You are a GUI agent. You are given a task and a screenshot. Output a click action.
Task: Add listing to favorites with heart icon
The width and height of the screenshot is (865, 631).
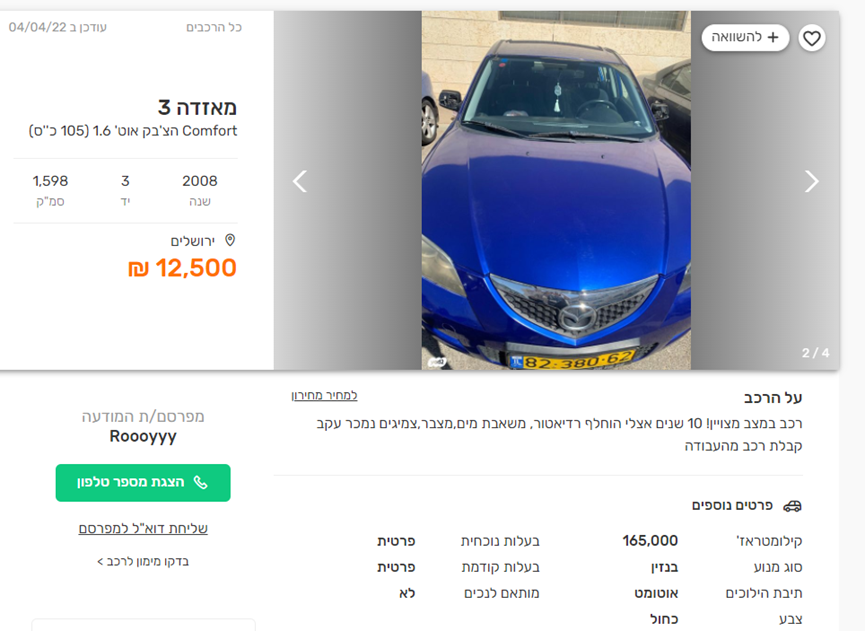pyautogui.click(x=812, y=38)
